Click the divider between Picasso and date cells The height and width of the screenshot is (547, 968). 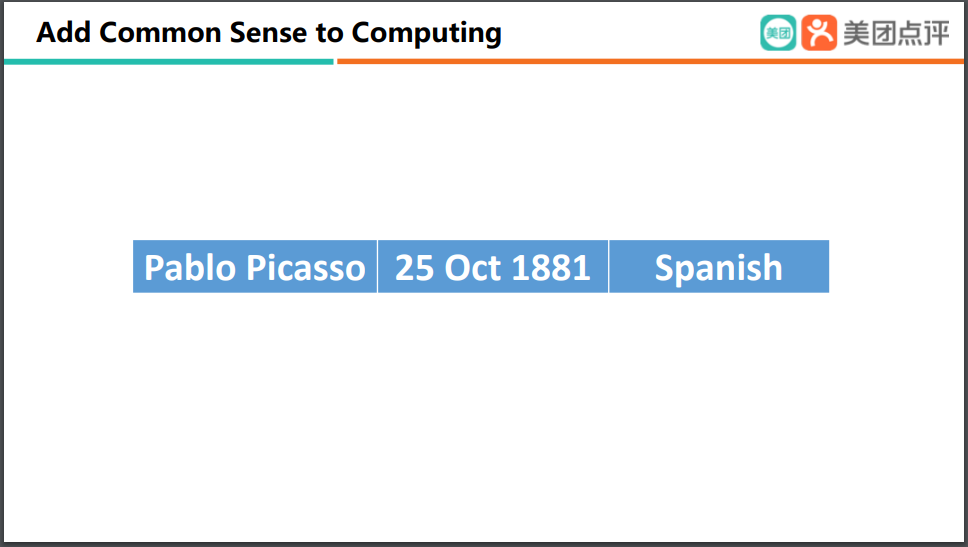click(377, 267)
